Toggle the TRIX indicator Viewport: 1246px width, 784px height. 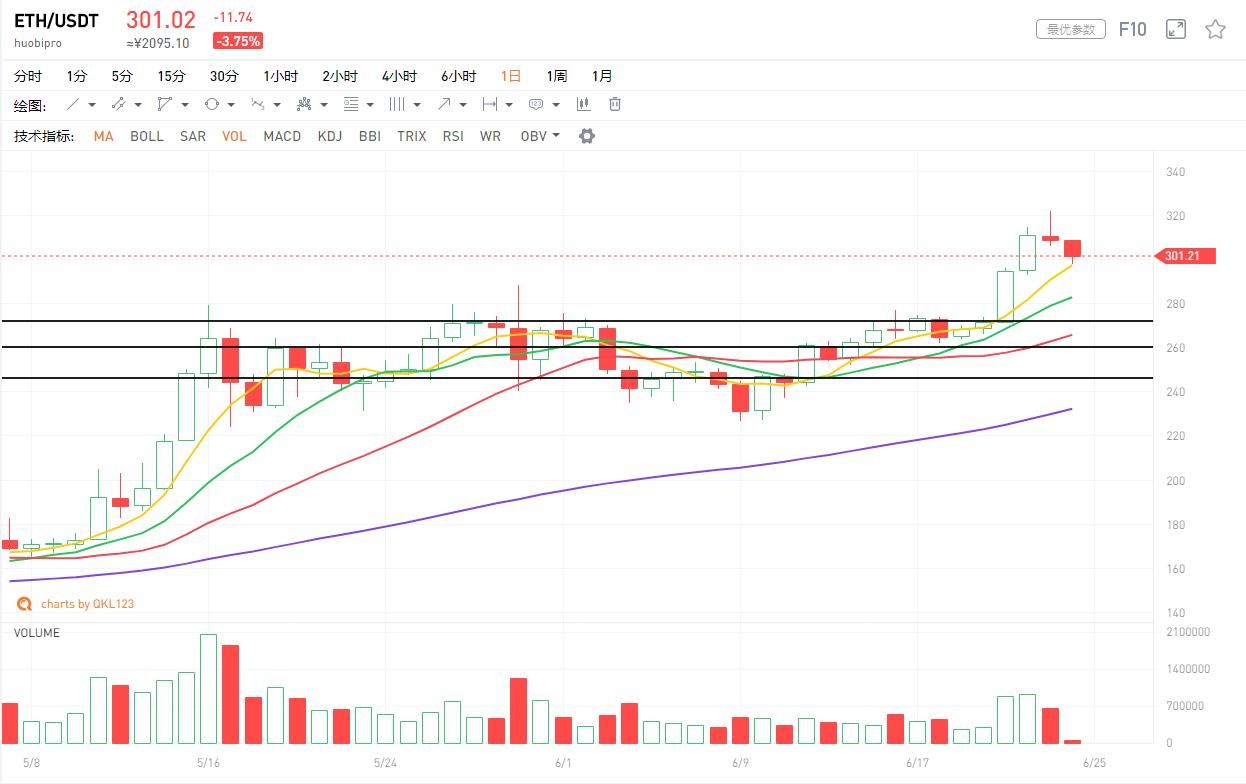(412, 136)
